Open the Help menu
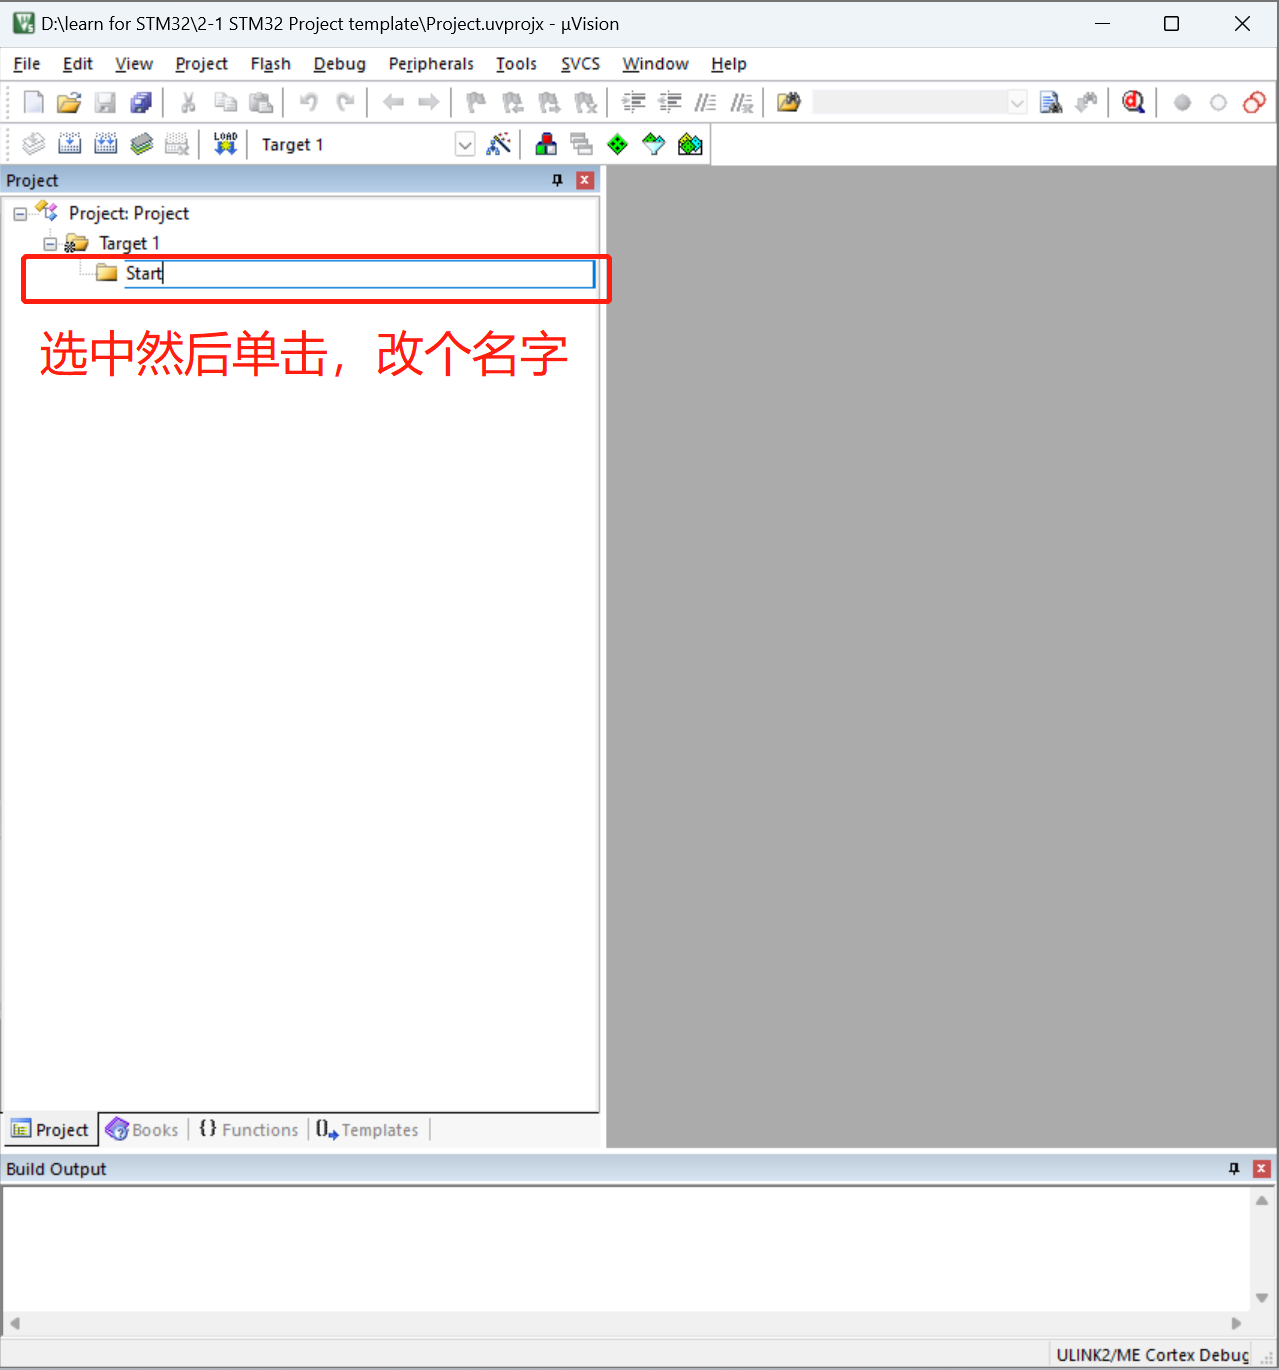Image resolution: width=1279 pixels, height=1370 pixels. 728,64
